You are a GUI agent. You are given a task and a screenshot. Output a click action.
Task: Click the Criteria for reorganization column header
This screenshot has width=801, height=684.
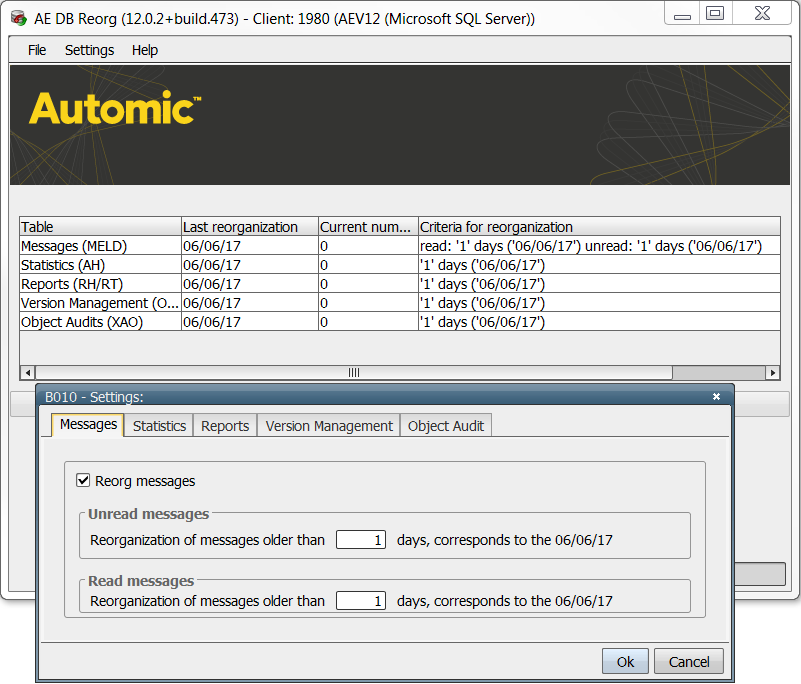(x=496, y=227)
